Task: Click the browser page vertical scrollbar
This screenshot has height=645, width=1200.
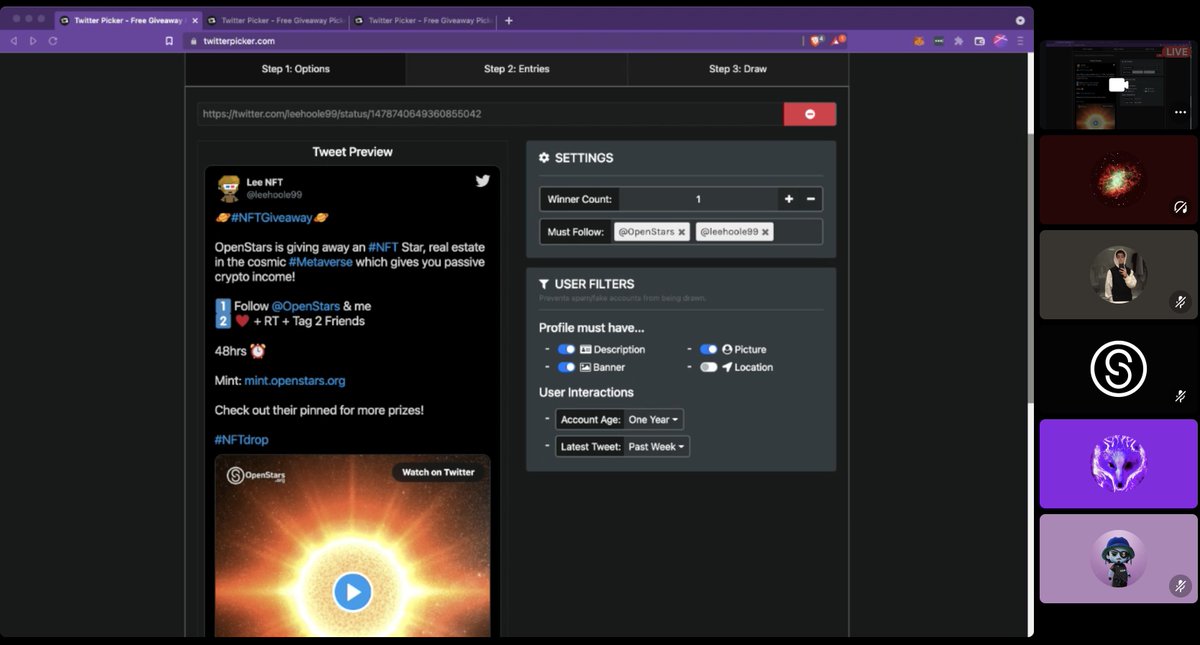Action: (x=1029, y=270)
